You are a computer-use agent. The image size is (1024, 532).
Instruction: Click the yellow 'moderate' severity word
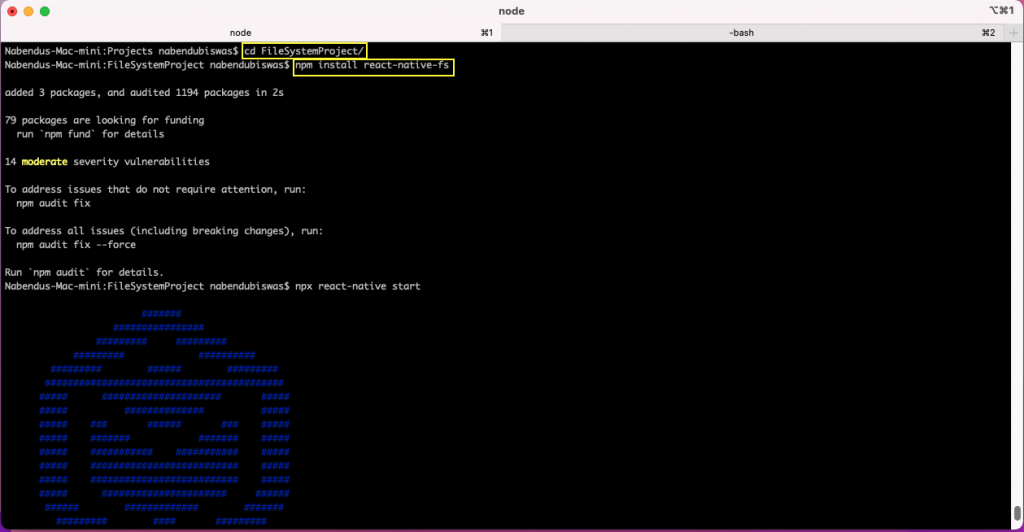pyautogui.click(x=44, y=161)
